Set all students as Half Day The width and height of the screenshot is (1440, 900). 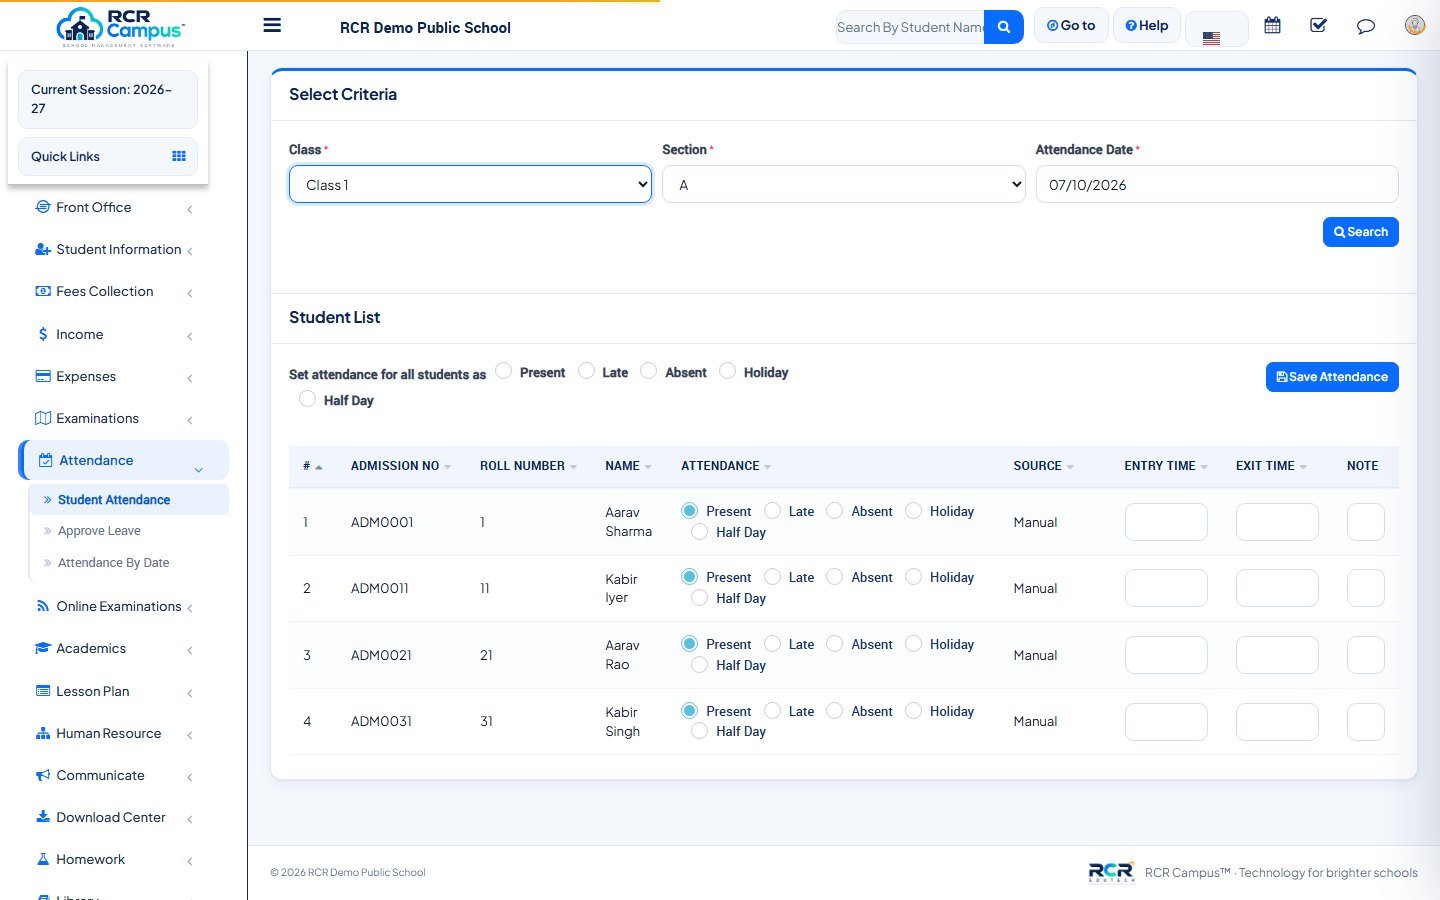coord(308,399)
